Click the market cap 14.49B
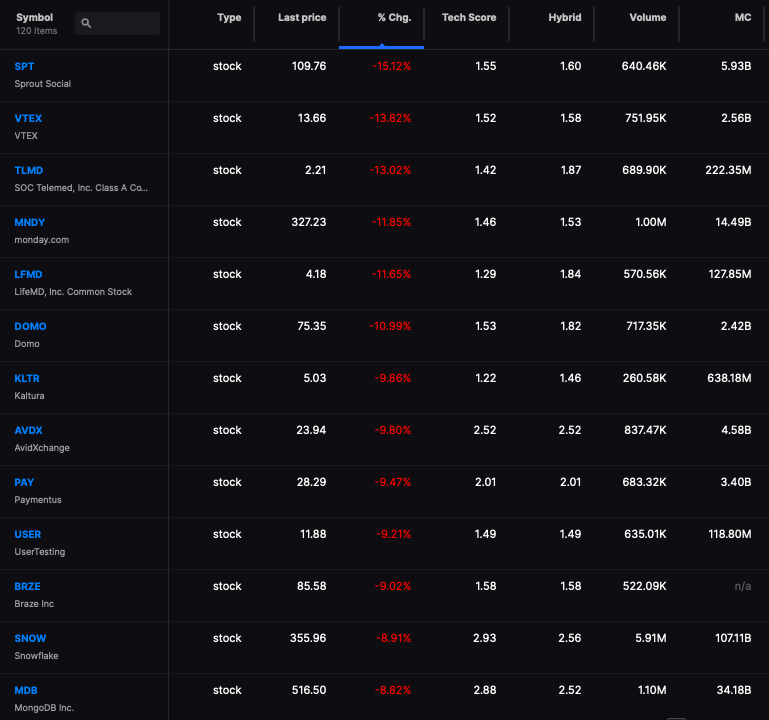Screen dimensions: 769x720 tap(733, 222)
